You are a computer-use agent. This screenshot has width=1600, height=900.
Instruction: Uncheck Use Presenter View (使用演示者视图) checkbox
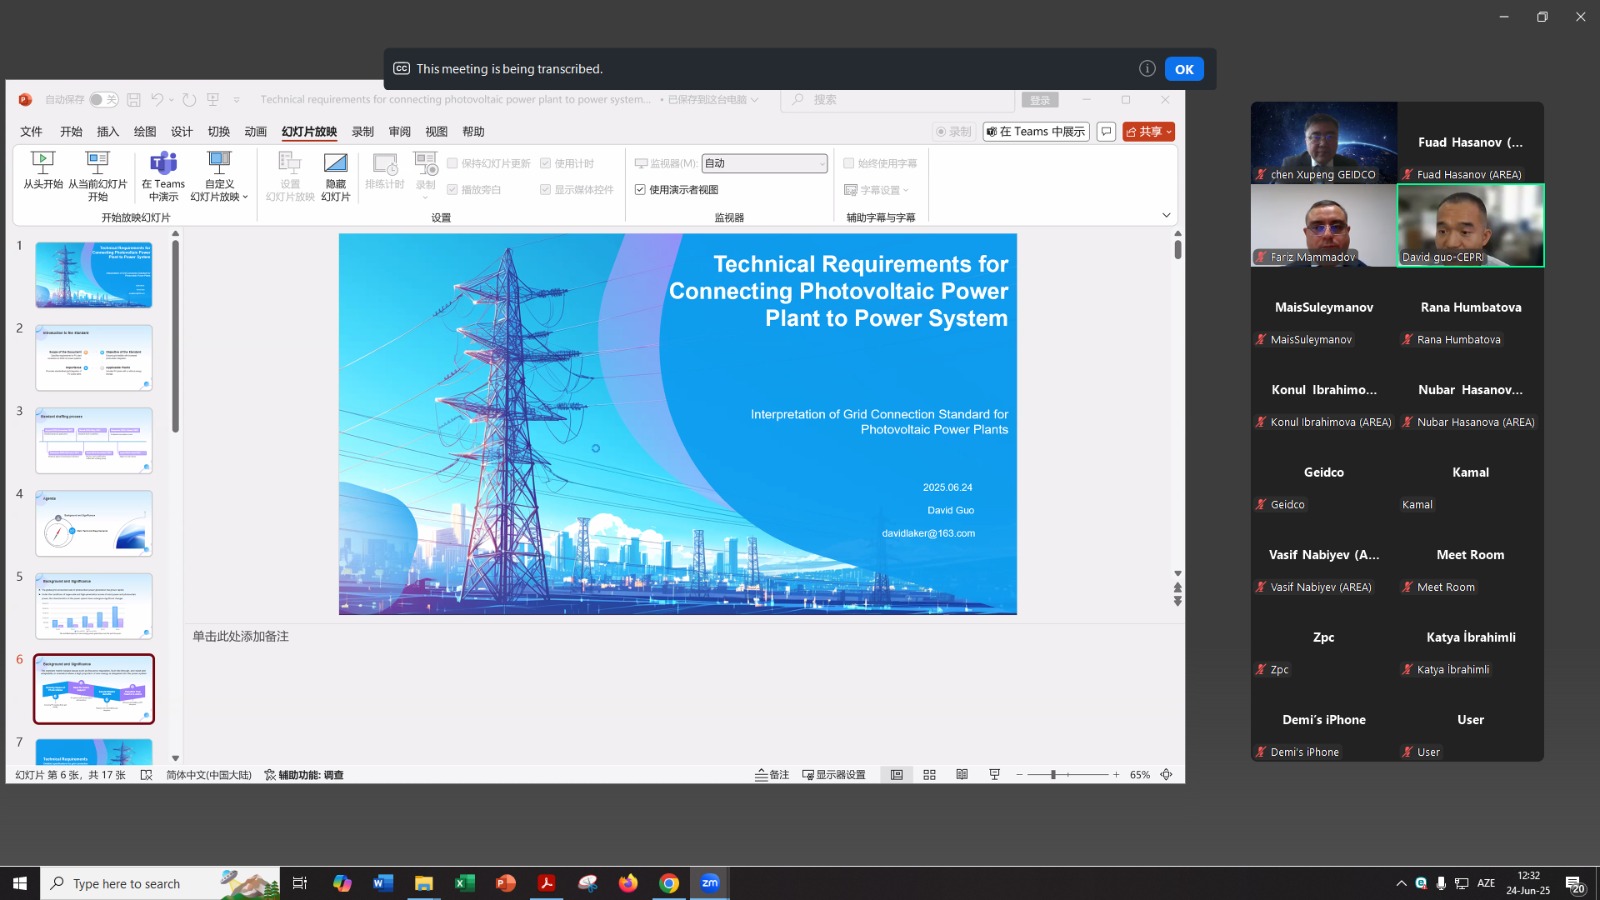pyautogui.click(x=640, y=190)
